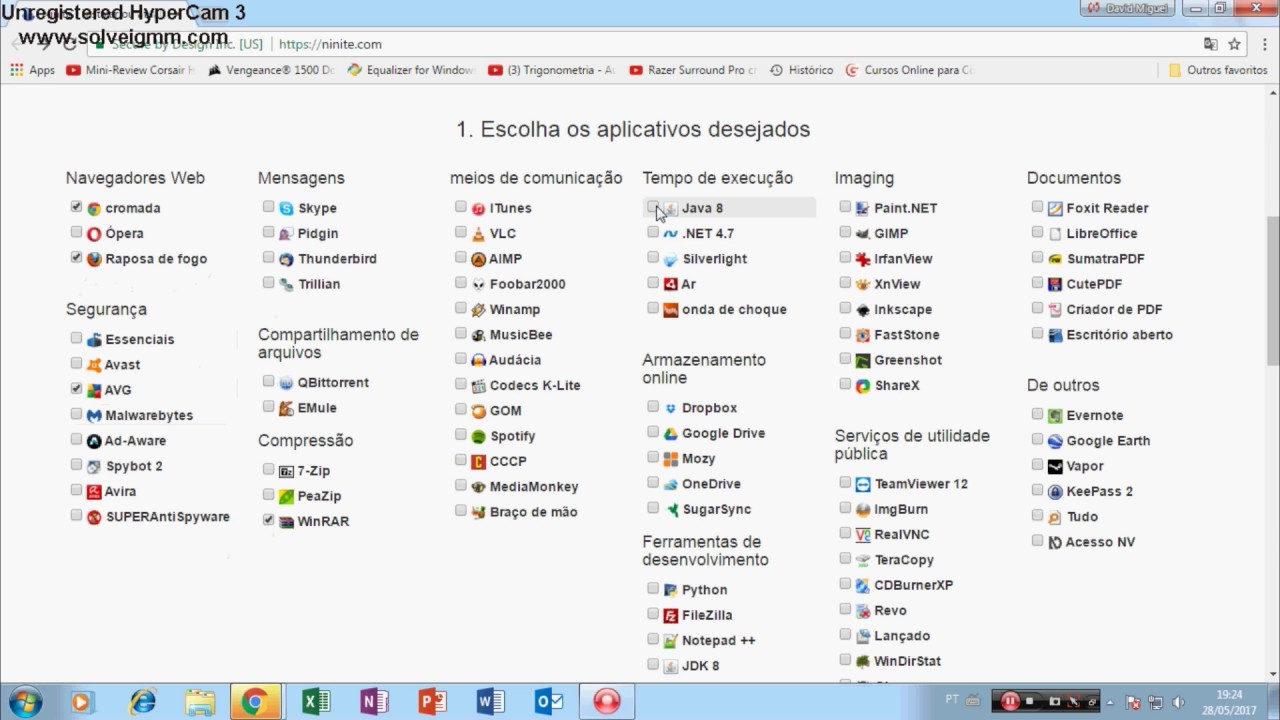Open Outlook from the taskbar
This screenshot has height=720, width=1280.
548,701
